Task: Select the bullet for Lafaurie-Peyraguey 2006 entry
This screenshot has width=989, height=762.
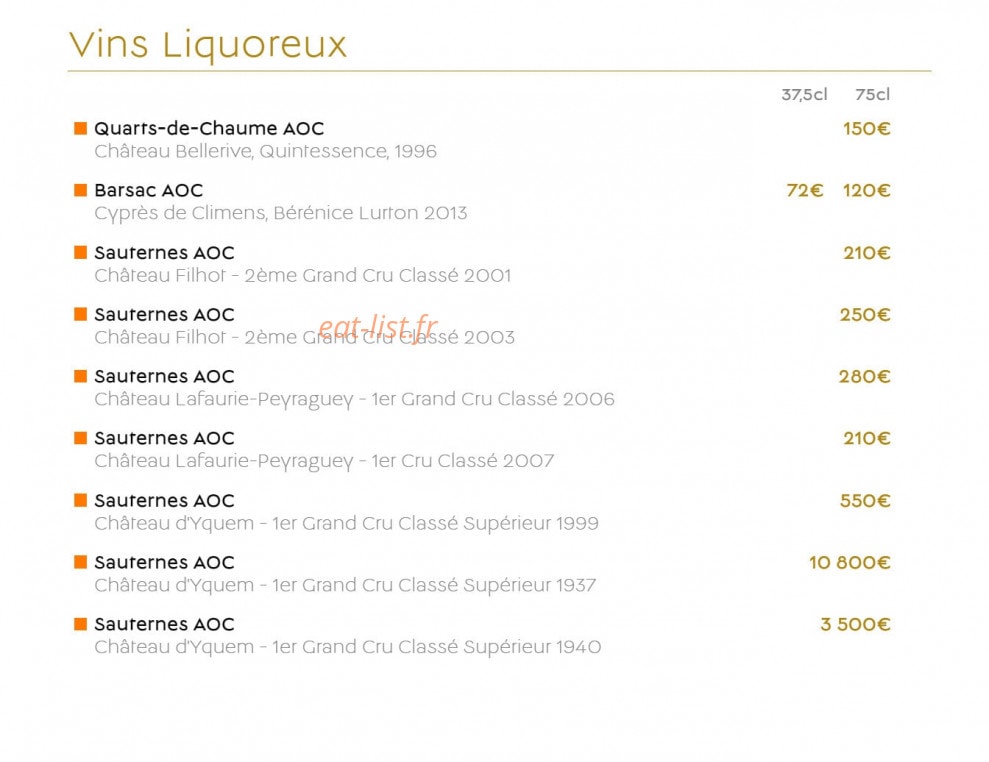Action: (x=80, y=376)
